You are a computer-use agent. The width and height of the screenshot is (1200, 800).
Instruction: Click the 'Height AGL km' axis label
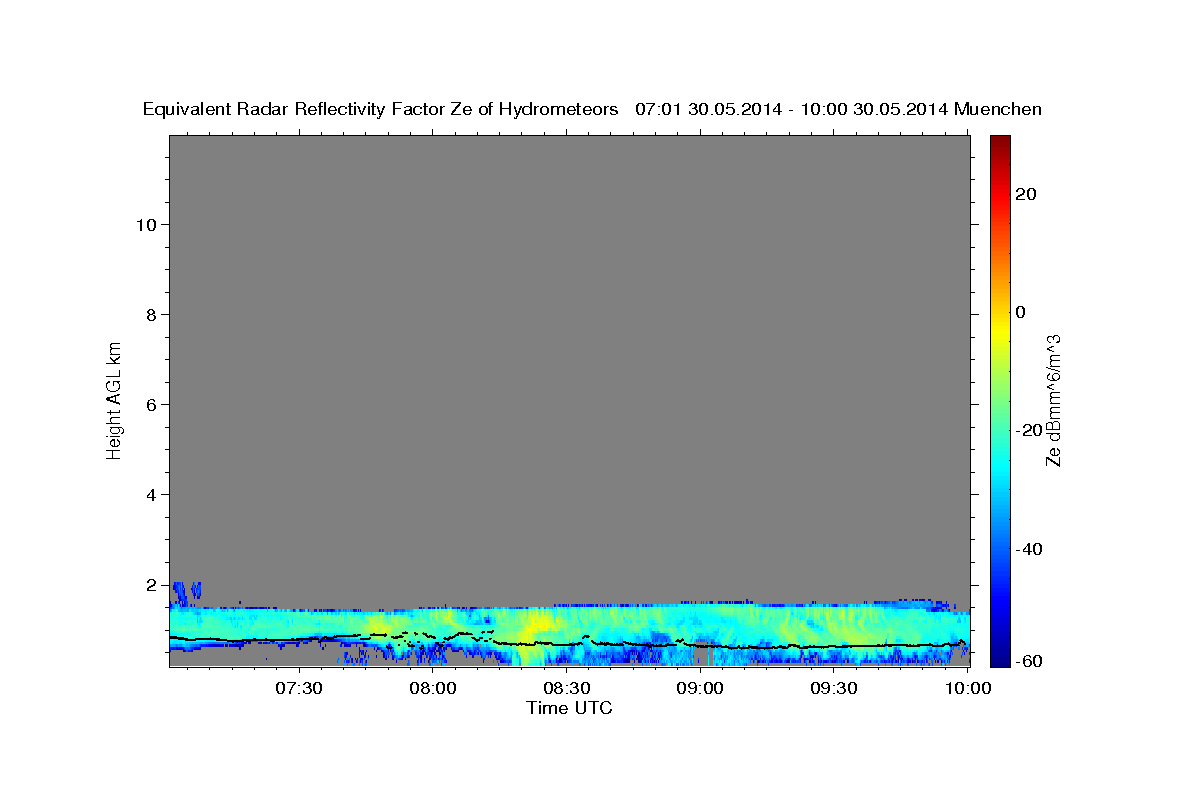click(x=115, y=399)
